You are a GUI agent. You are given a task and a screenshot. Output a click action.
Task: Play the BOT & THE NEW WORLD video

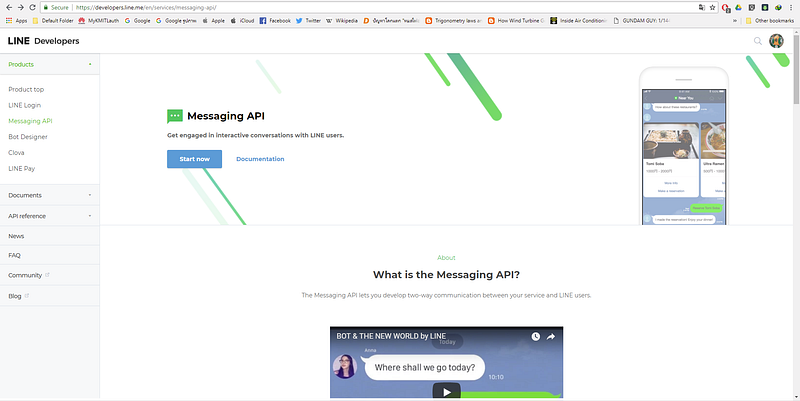coord(446,392)
